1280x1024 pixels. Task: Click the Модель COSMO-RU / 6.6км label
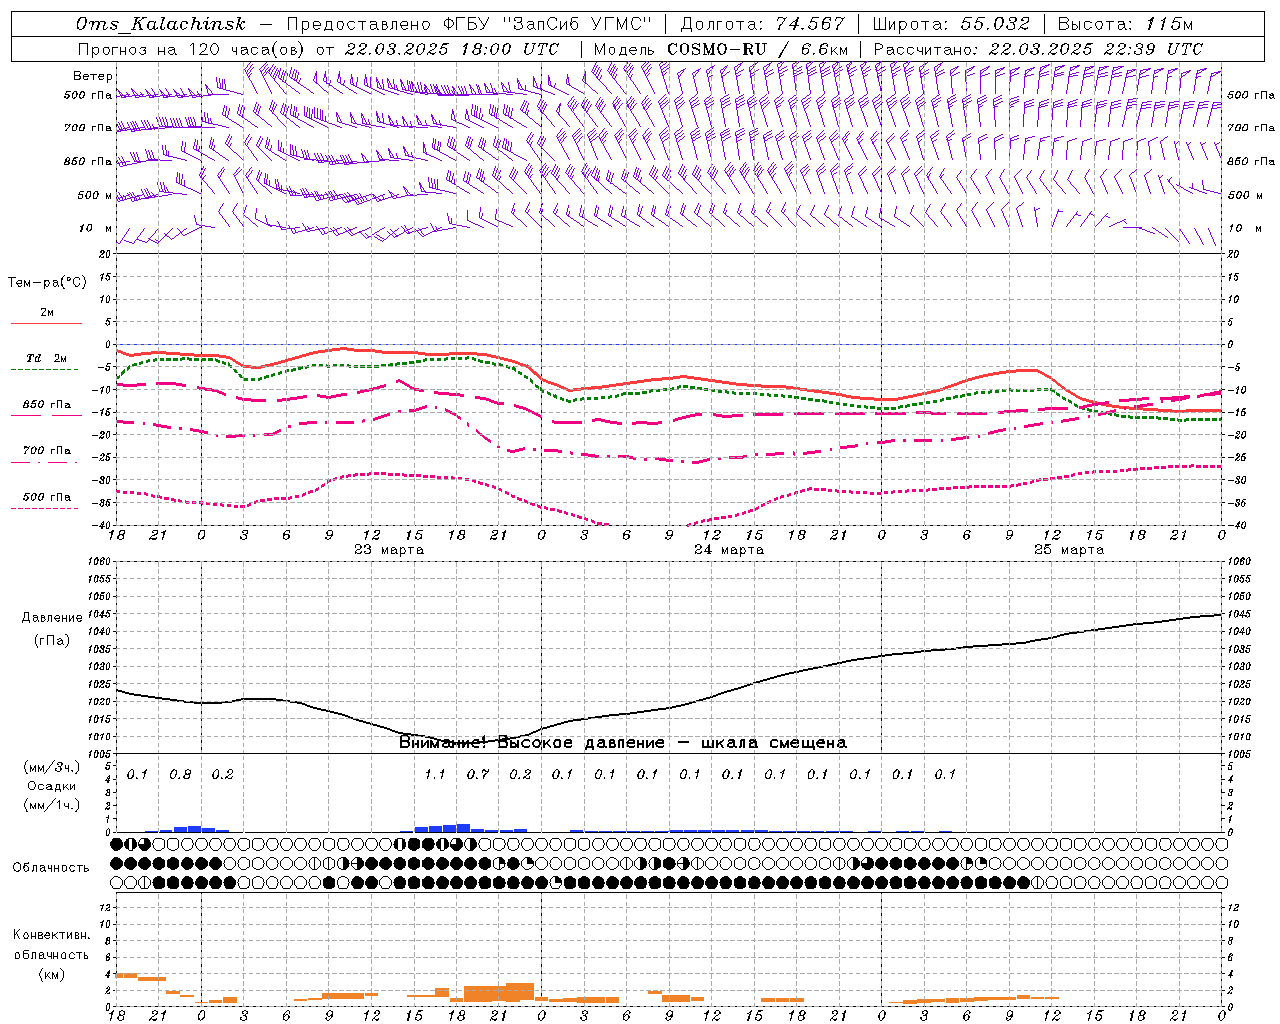pyautogui.click(x=721, y=49)
